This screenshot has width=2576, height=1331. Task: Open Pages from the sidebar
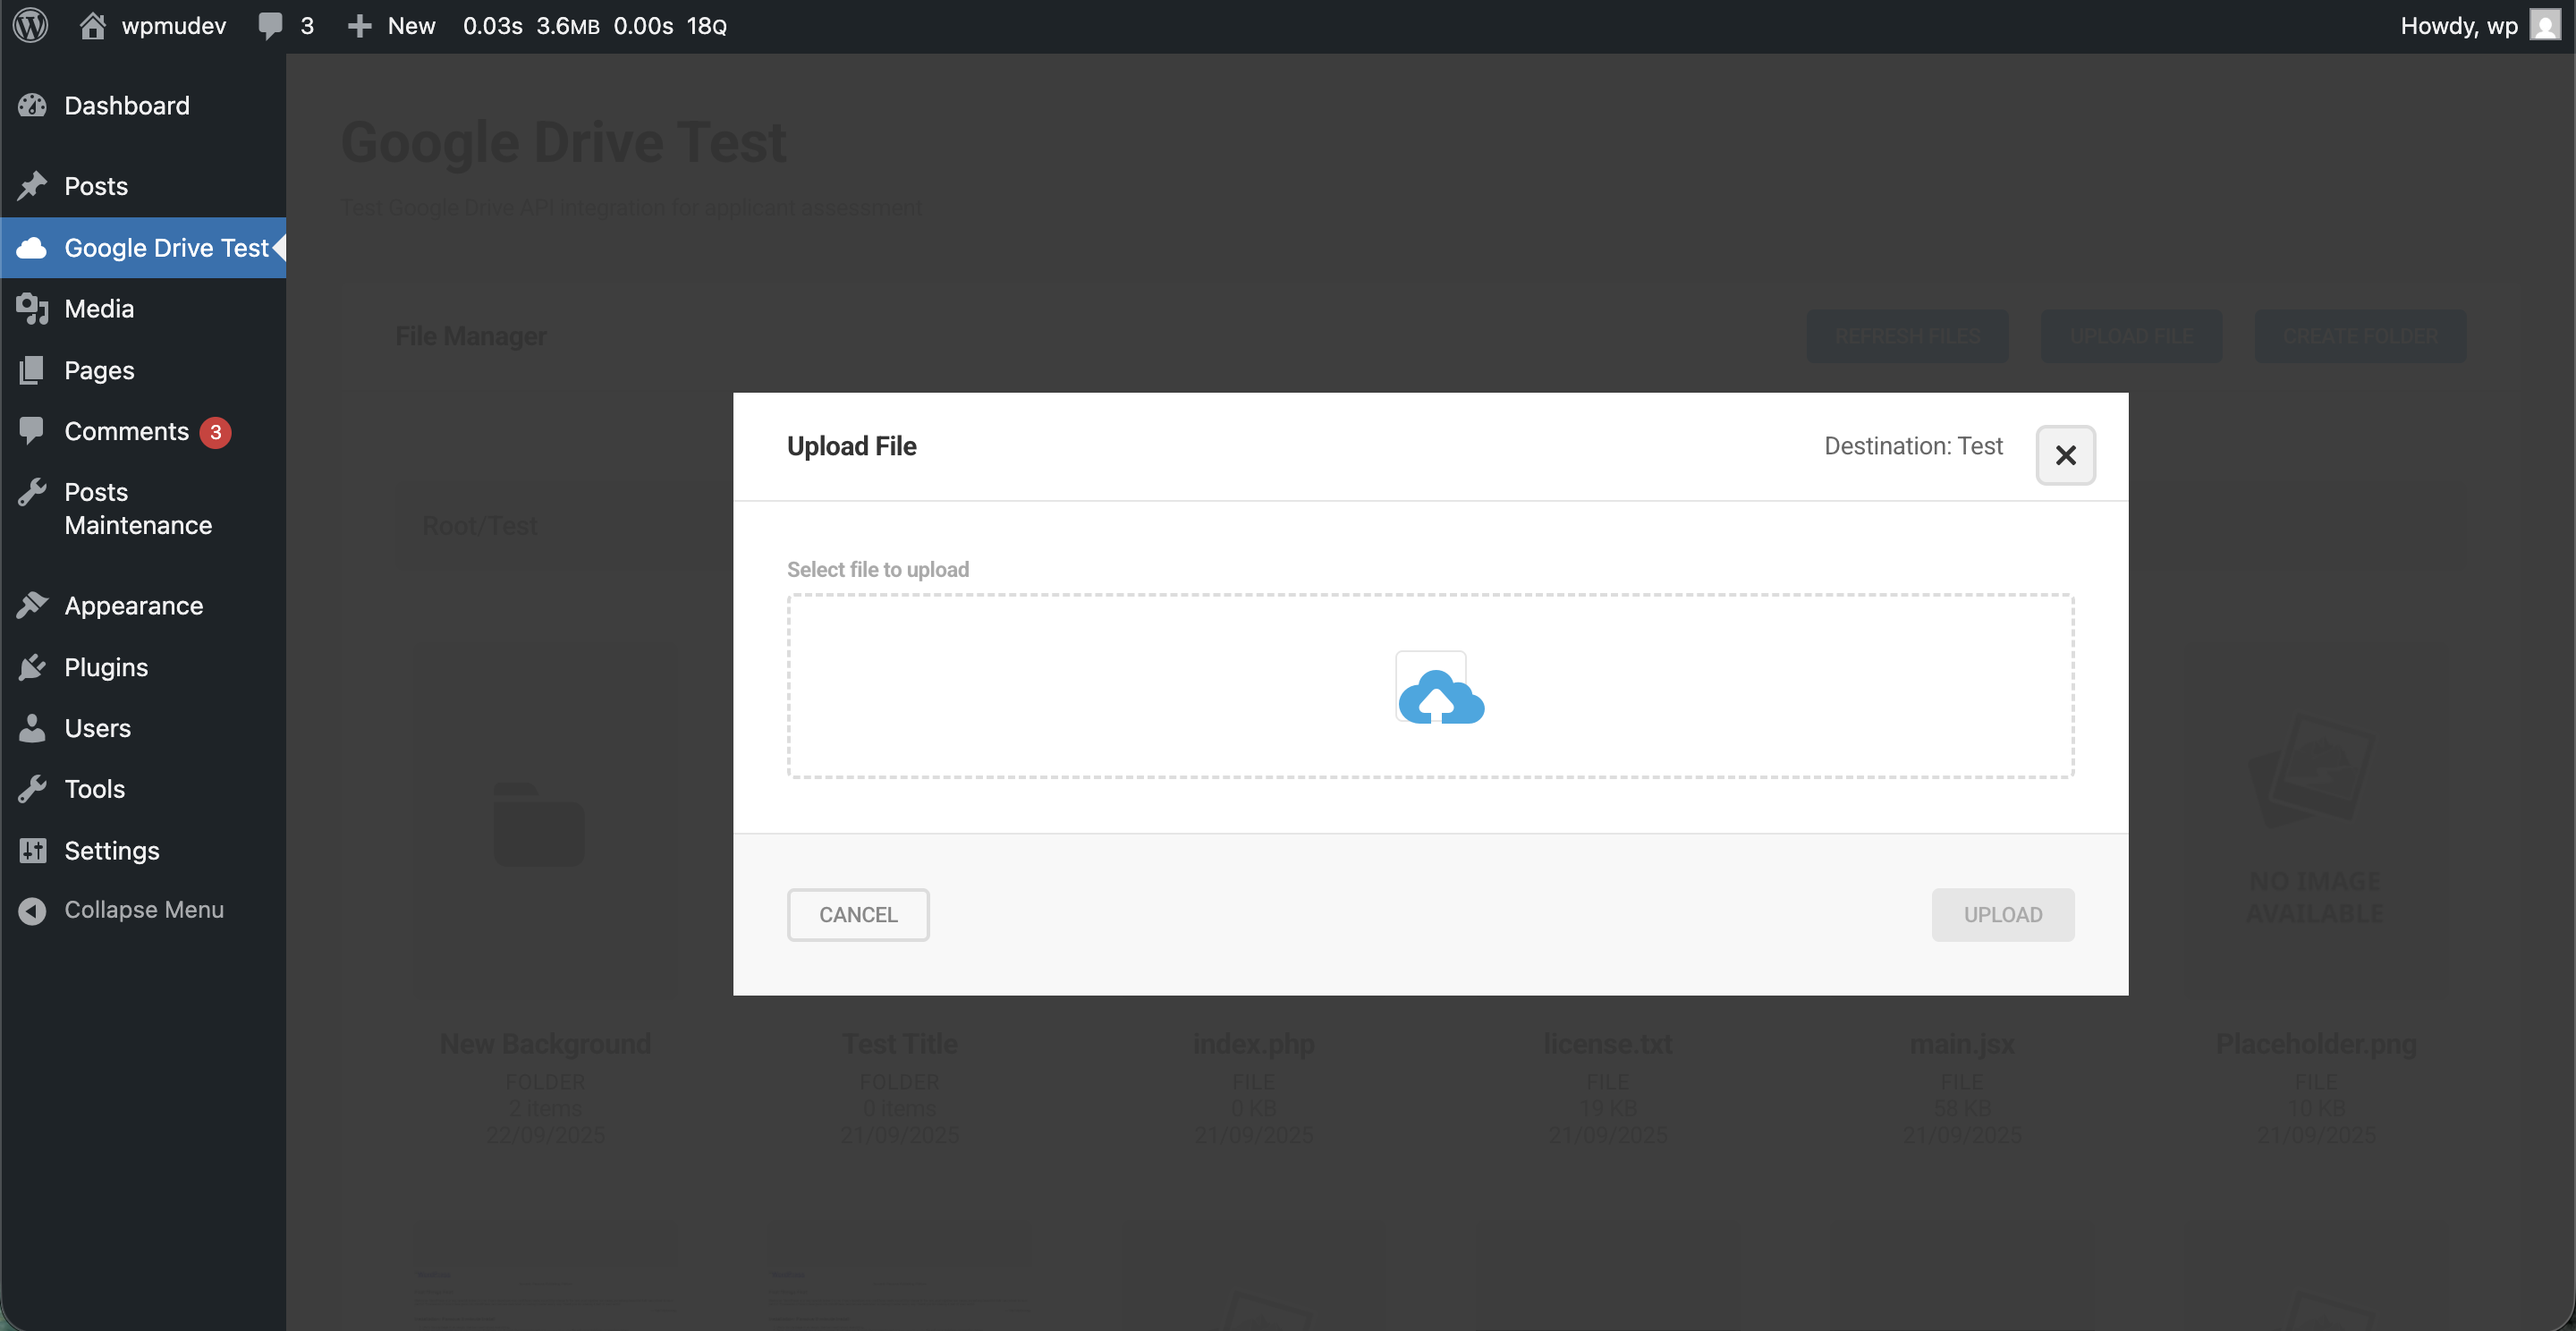(143, 370)
